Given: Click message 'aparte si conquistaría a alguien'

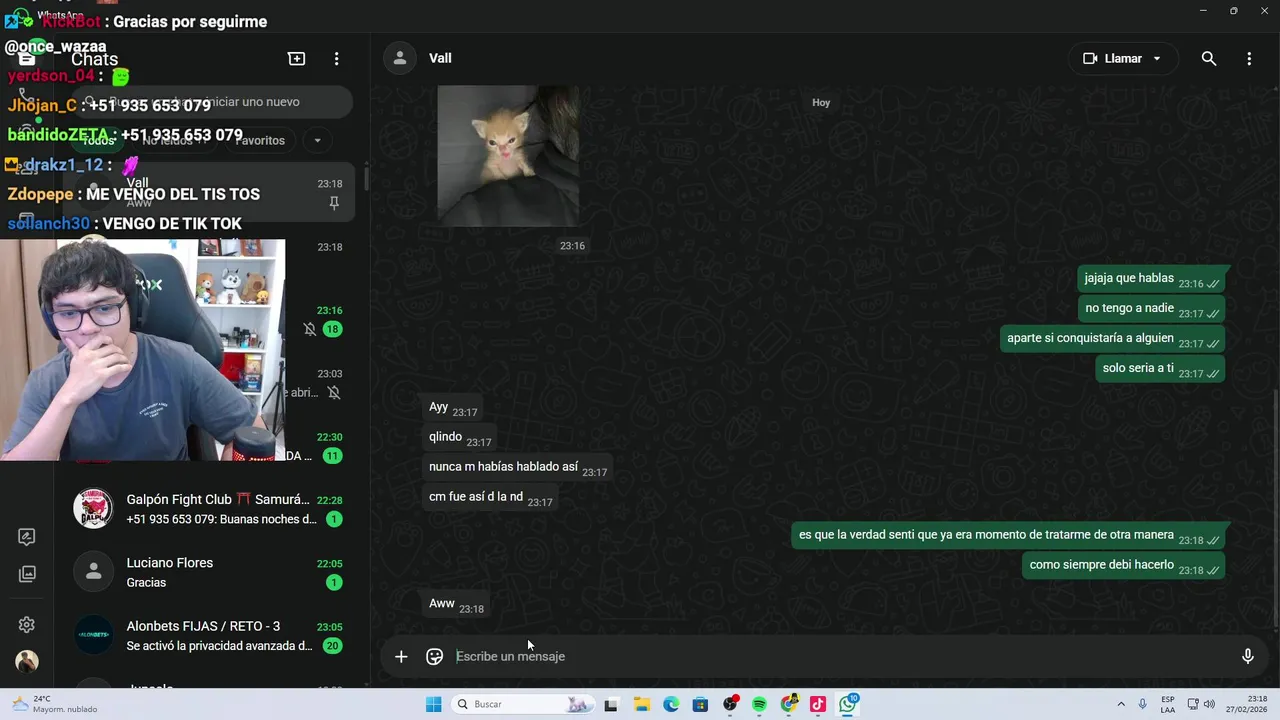Looking at the screenshot, I should coord(1113,340).
